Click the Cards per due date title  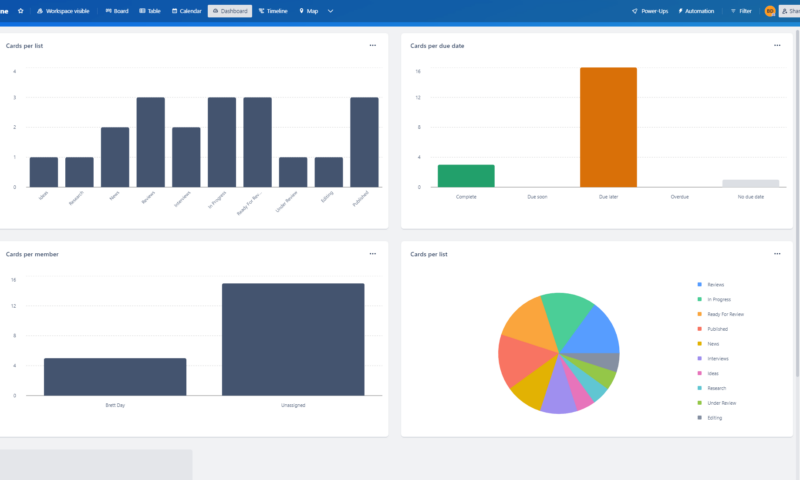[x=437, y=45]
